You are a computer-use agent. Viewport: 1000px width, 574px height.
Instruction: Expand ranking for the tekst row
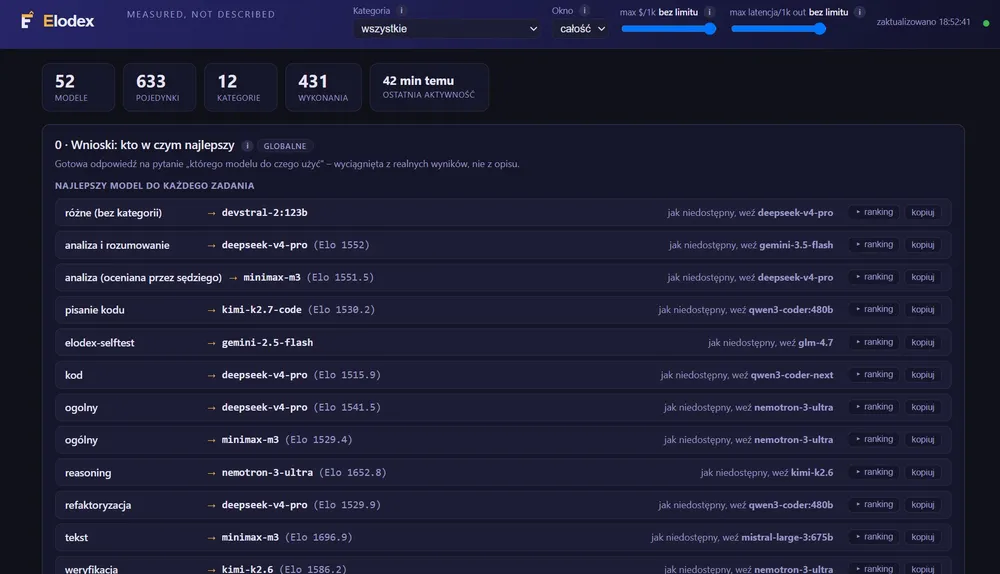point(874,537)
